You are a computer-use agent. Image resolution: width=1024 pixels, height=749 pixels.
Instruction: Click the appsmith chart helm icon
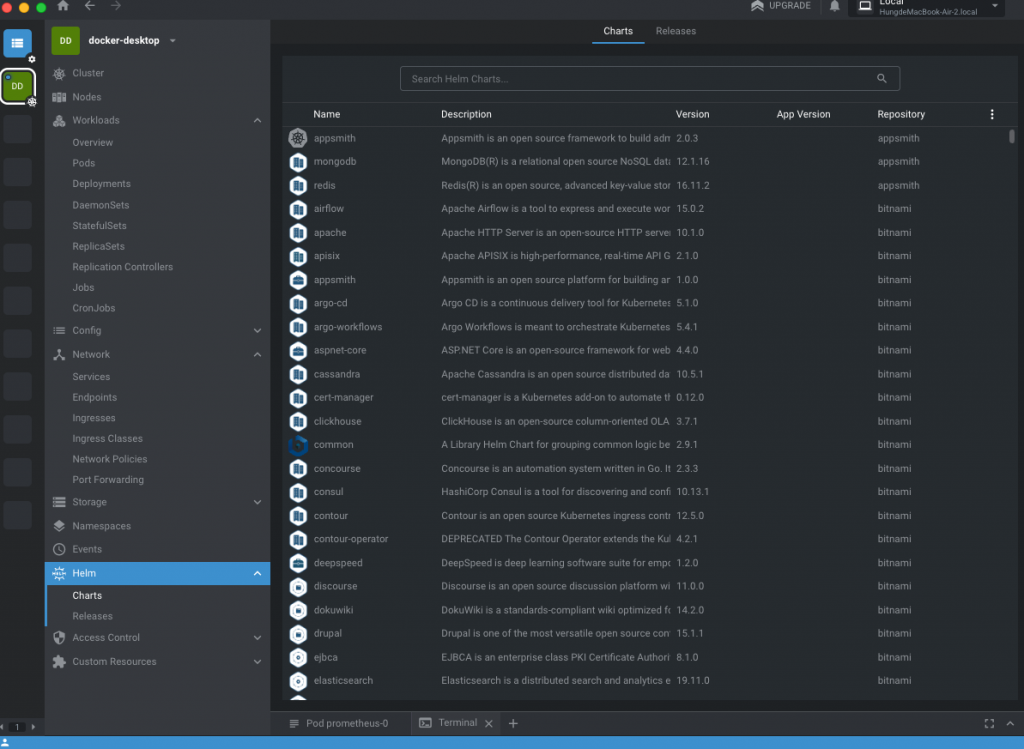click(x=298, y=138)
